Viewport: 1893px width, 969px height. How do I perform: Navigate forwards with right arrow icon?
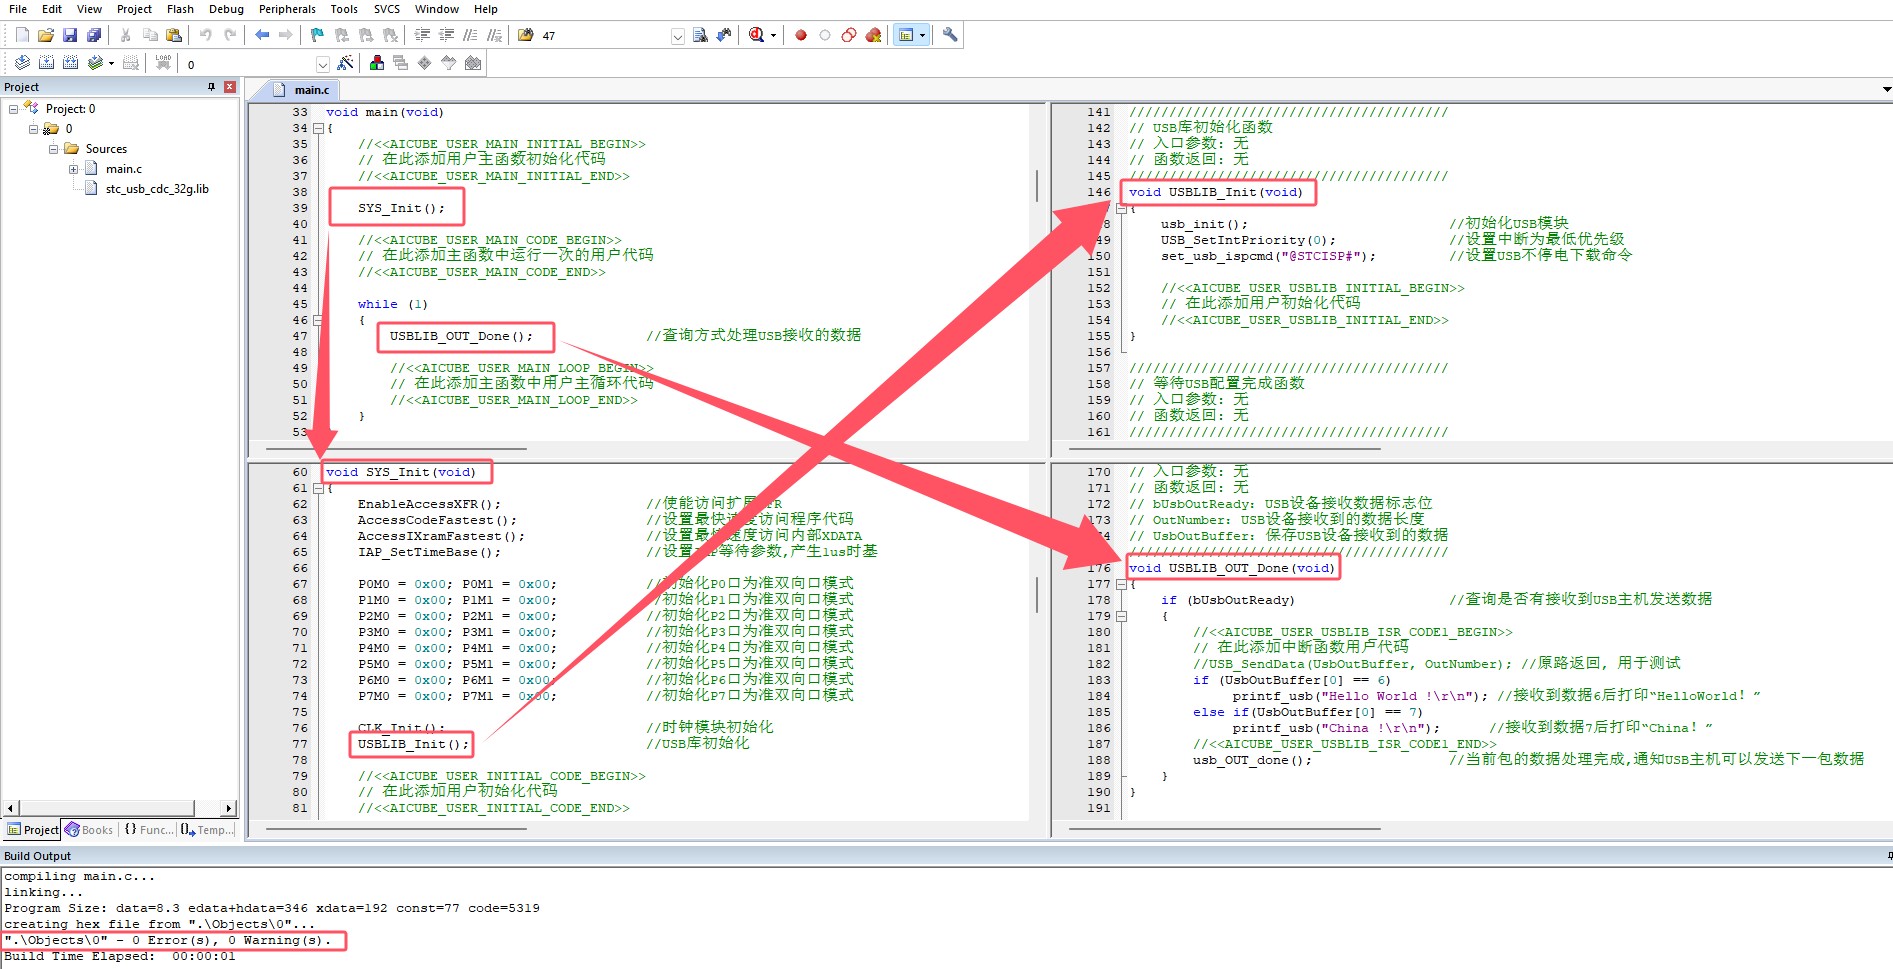pyautogui.click(x=286, y=35)
